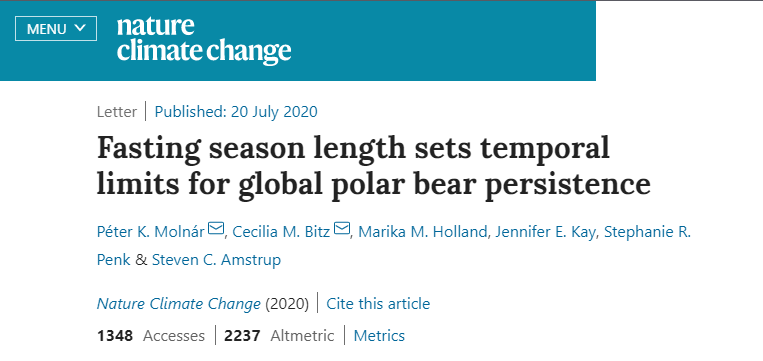Click envelope icon next to Cecilia M. Bitz
The width and height of the screenshot is (763, 361).
(342, 228)
